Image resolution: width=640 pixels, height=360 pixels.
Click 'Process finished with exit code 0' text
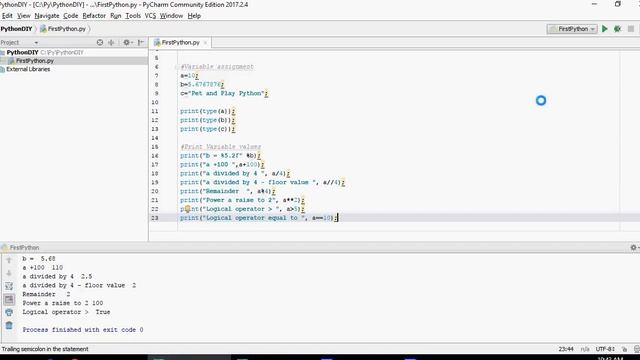83,330
